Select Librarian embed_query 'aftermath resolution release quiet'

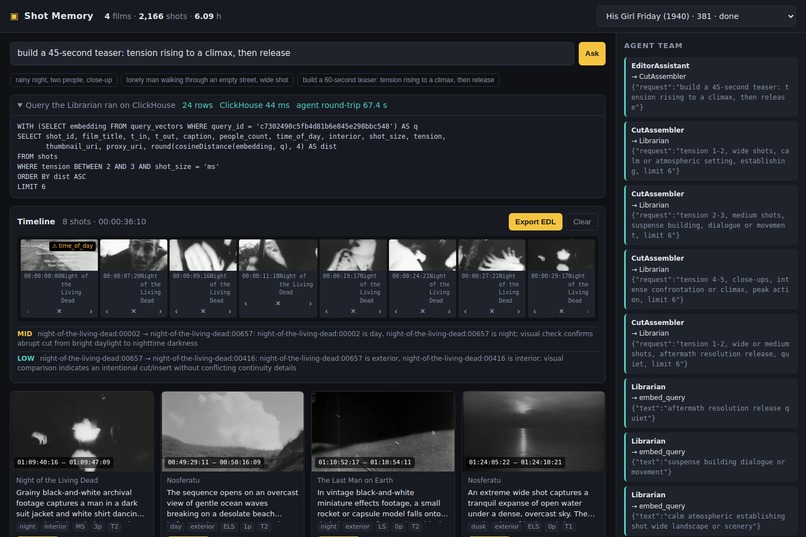pos(711,403)
